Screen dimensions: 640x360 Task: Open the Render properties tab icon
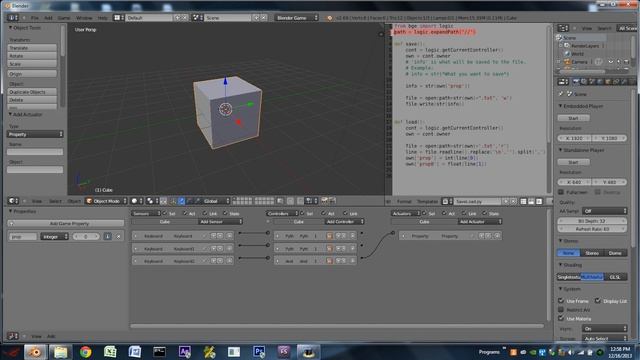(576, 82)
